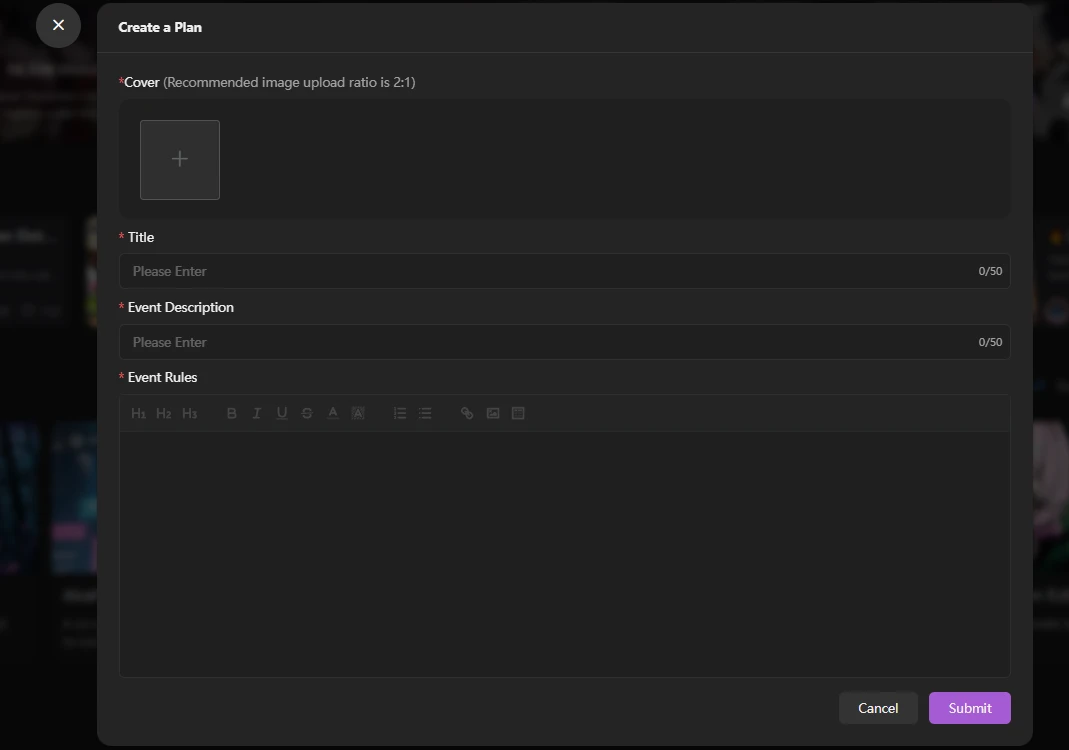Focus the Event Description input field
This screenshot has width=1069, height=750.
point(550,342)
